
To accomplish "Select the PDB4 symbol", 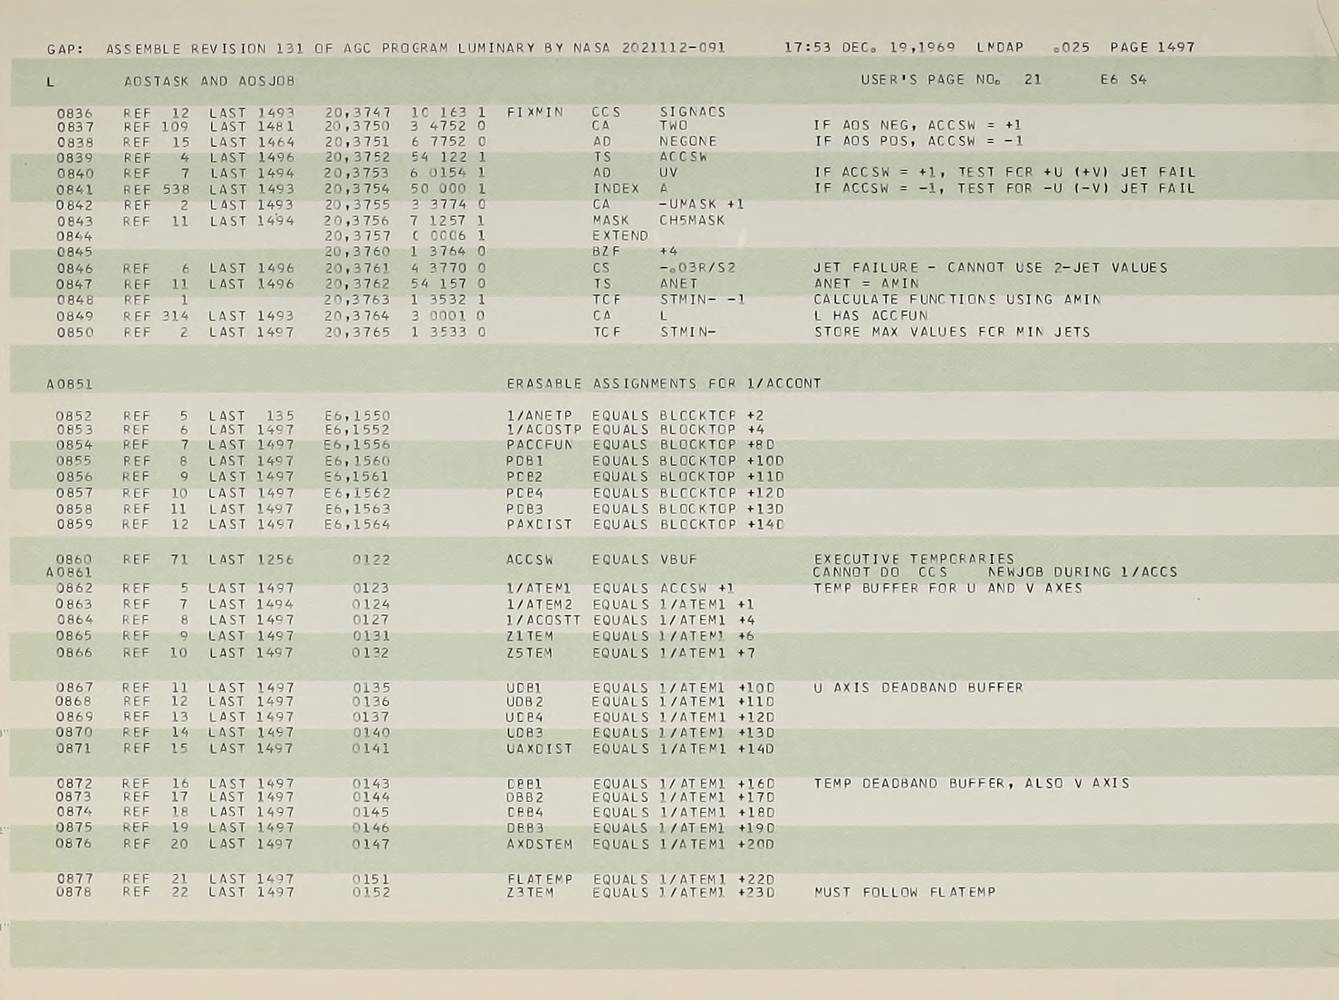I will click(x=525, y=493).
